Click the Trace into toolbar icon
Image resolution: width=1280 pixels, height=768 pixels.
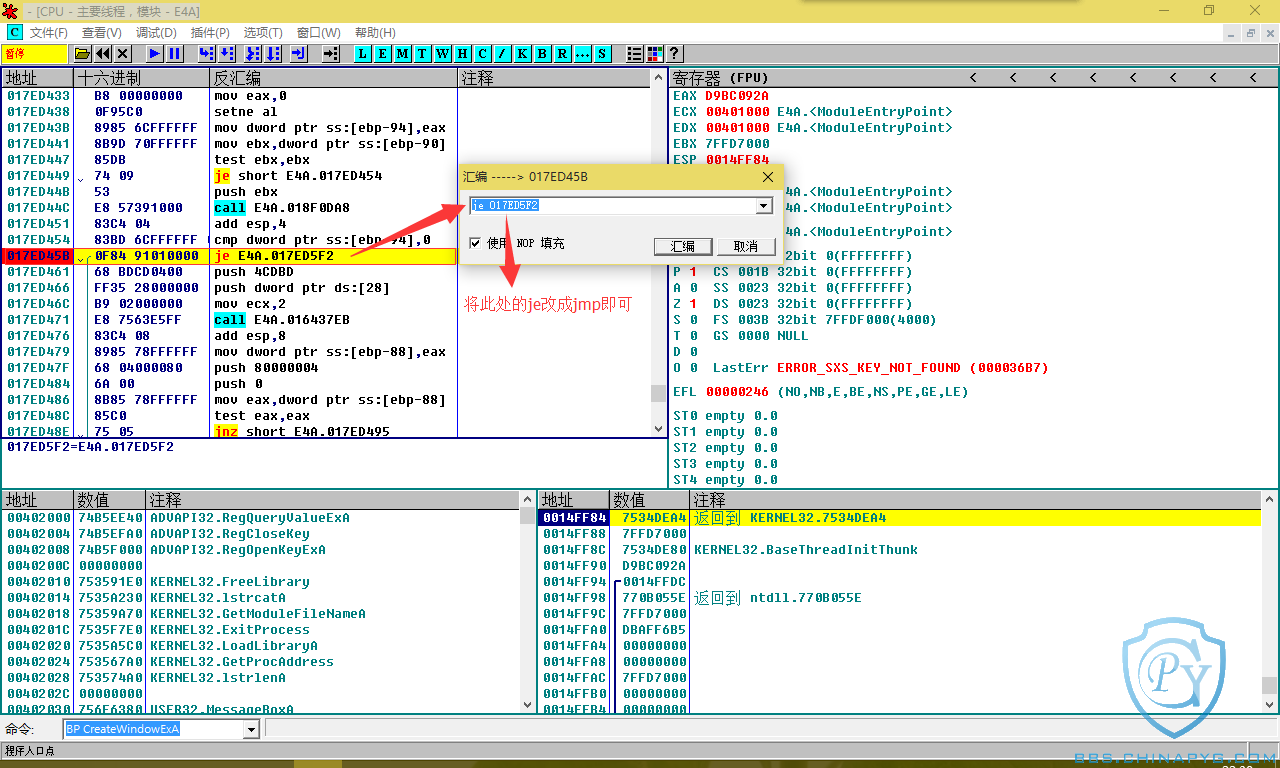253,54
